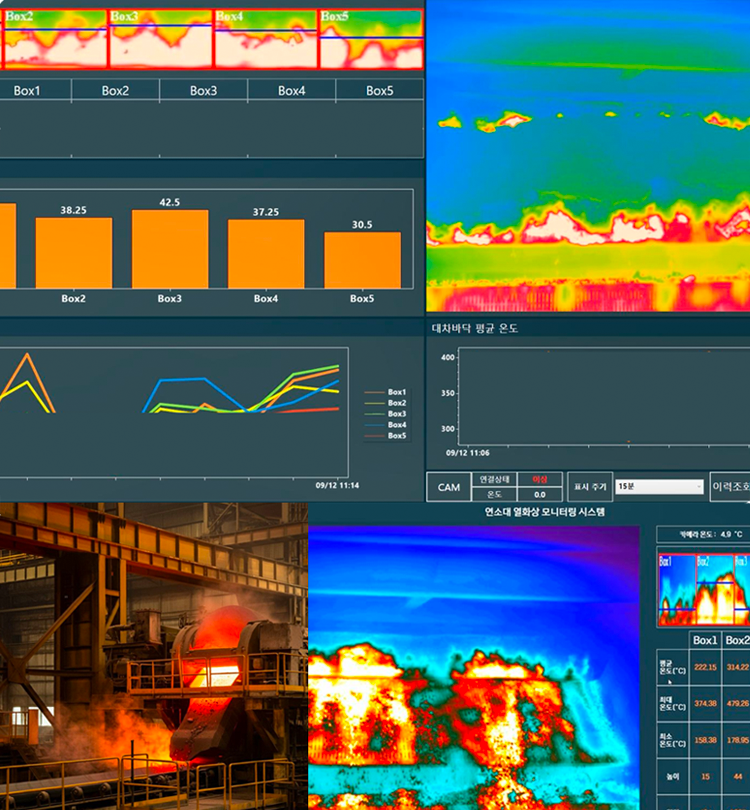Open the 이력조회 history lookup button

(x=730, y=487)
